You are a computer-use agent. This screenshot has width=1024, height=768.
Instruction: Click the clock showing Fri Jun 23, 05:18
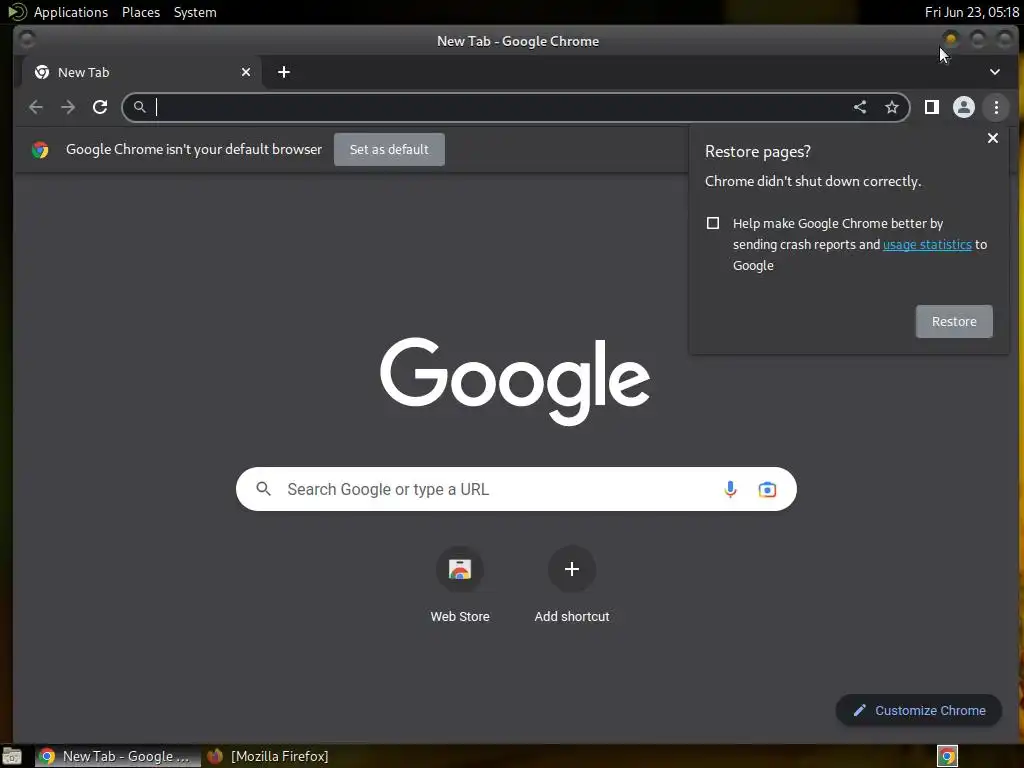(x=972, y=12)
